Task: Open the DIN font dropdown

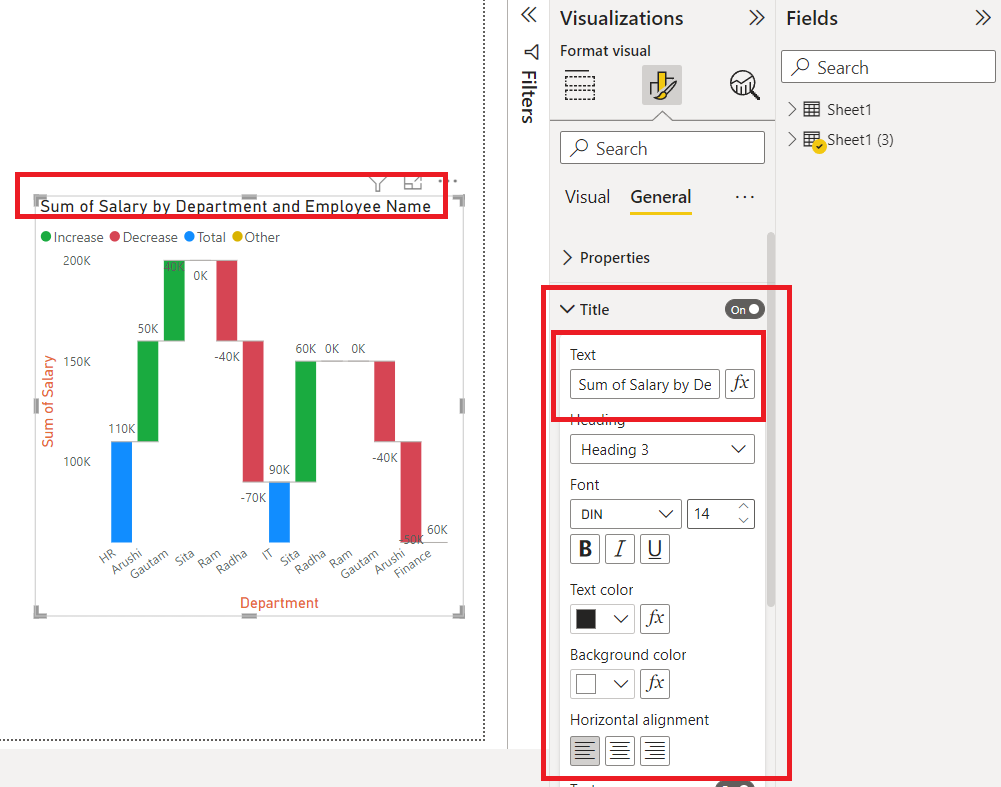Action: tap(625, 513)
